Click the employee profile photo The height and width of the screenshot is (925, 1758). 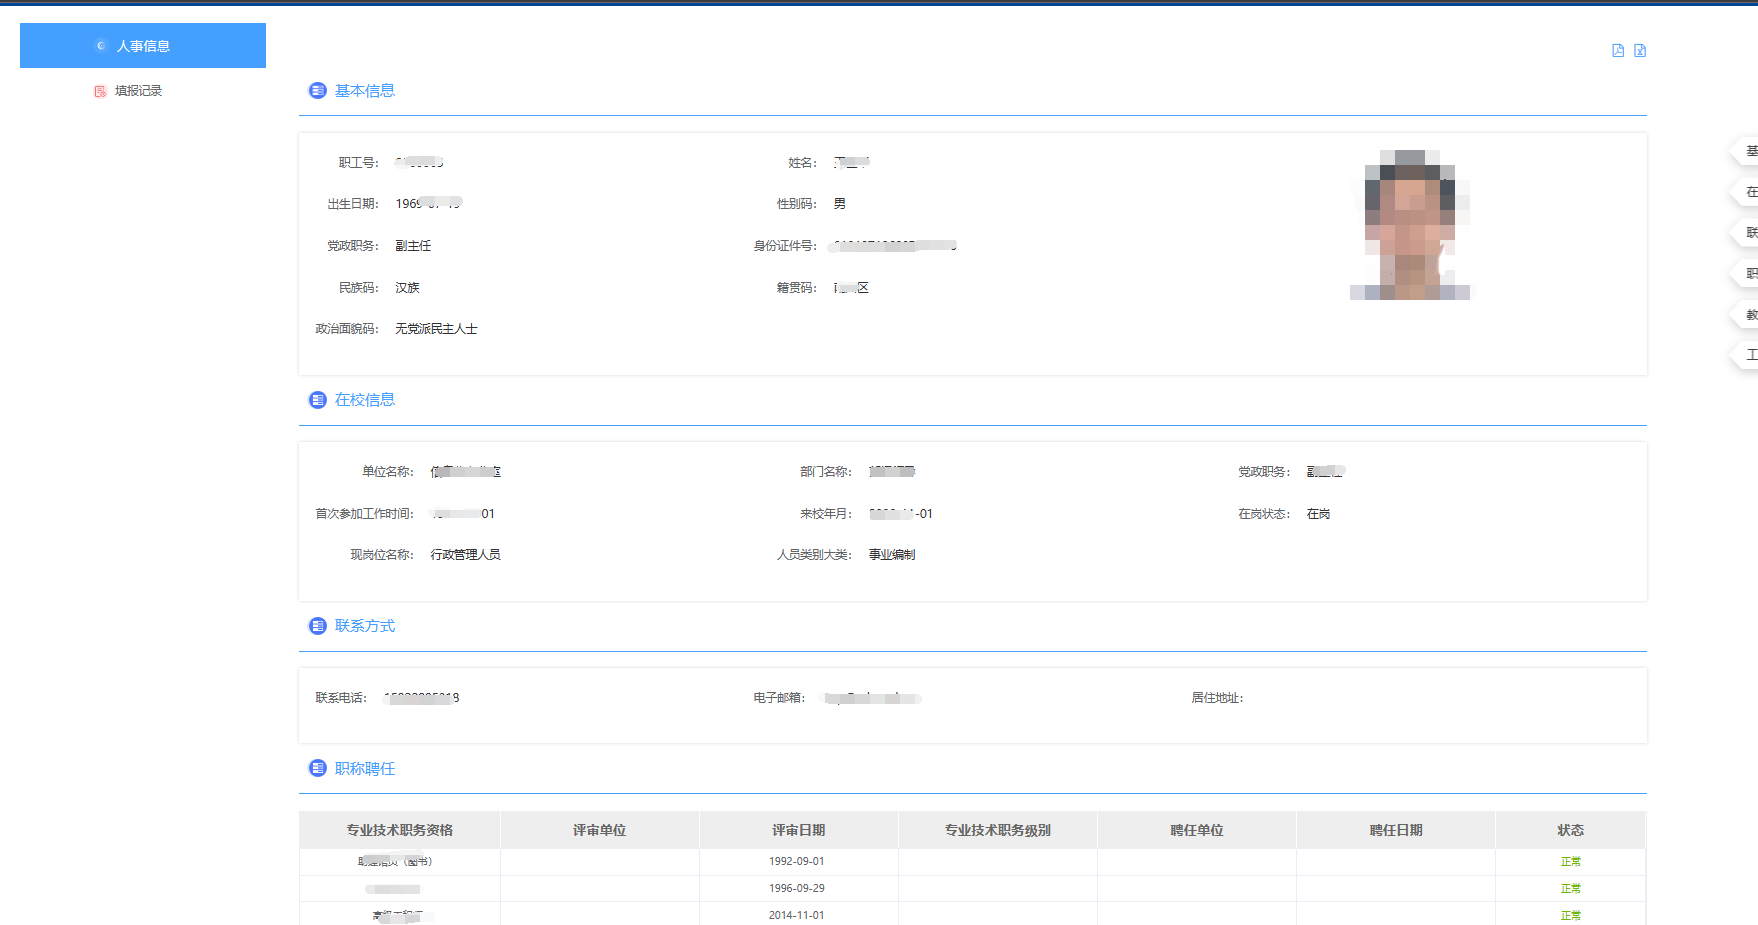(1410, 226)
